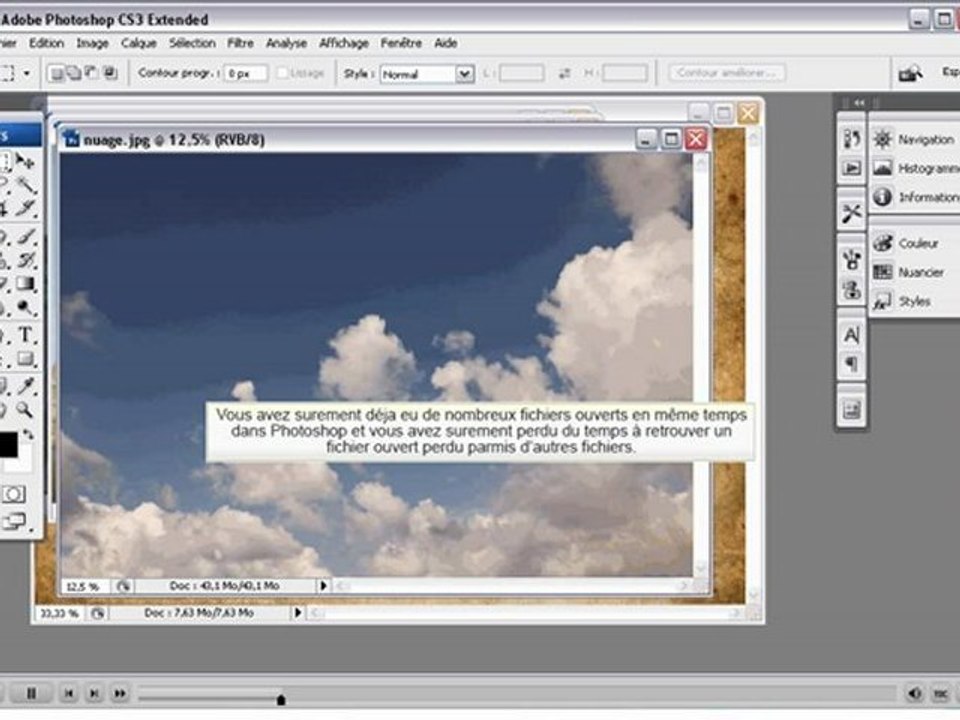Select the Burn tool
This screenshot has width=960, height=720.
tap(25, 307)
